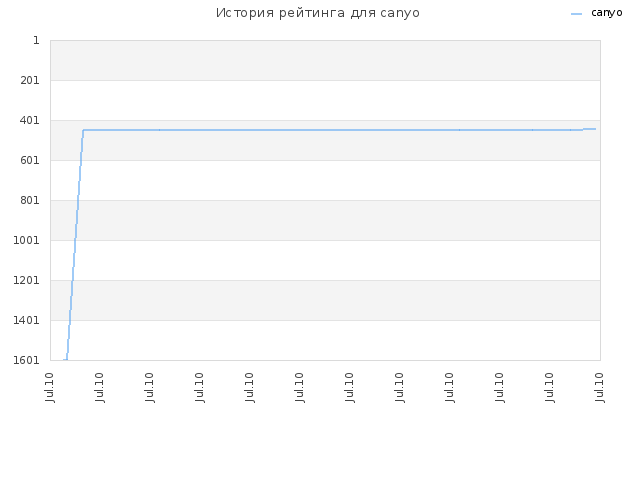Click the white band between 1001 and 1201
640x480 pixels.
325,260
